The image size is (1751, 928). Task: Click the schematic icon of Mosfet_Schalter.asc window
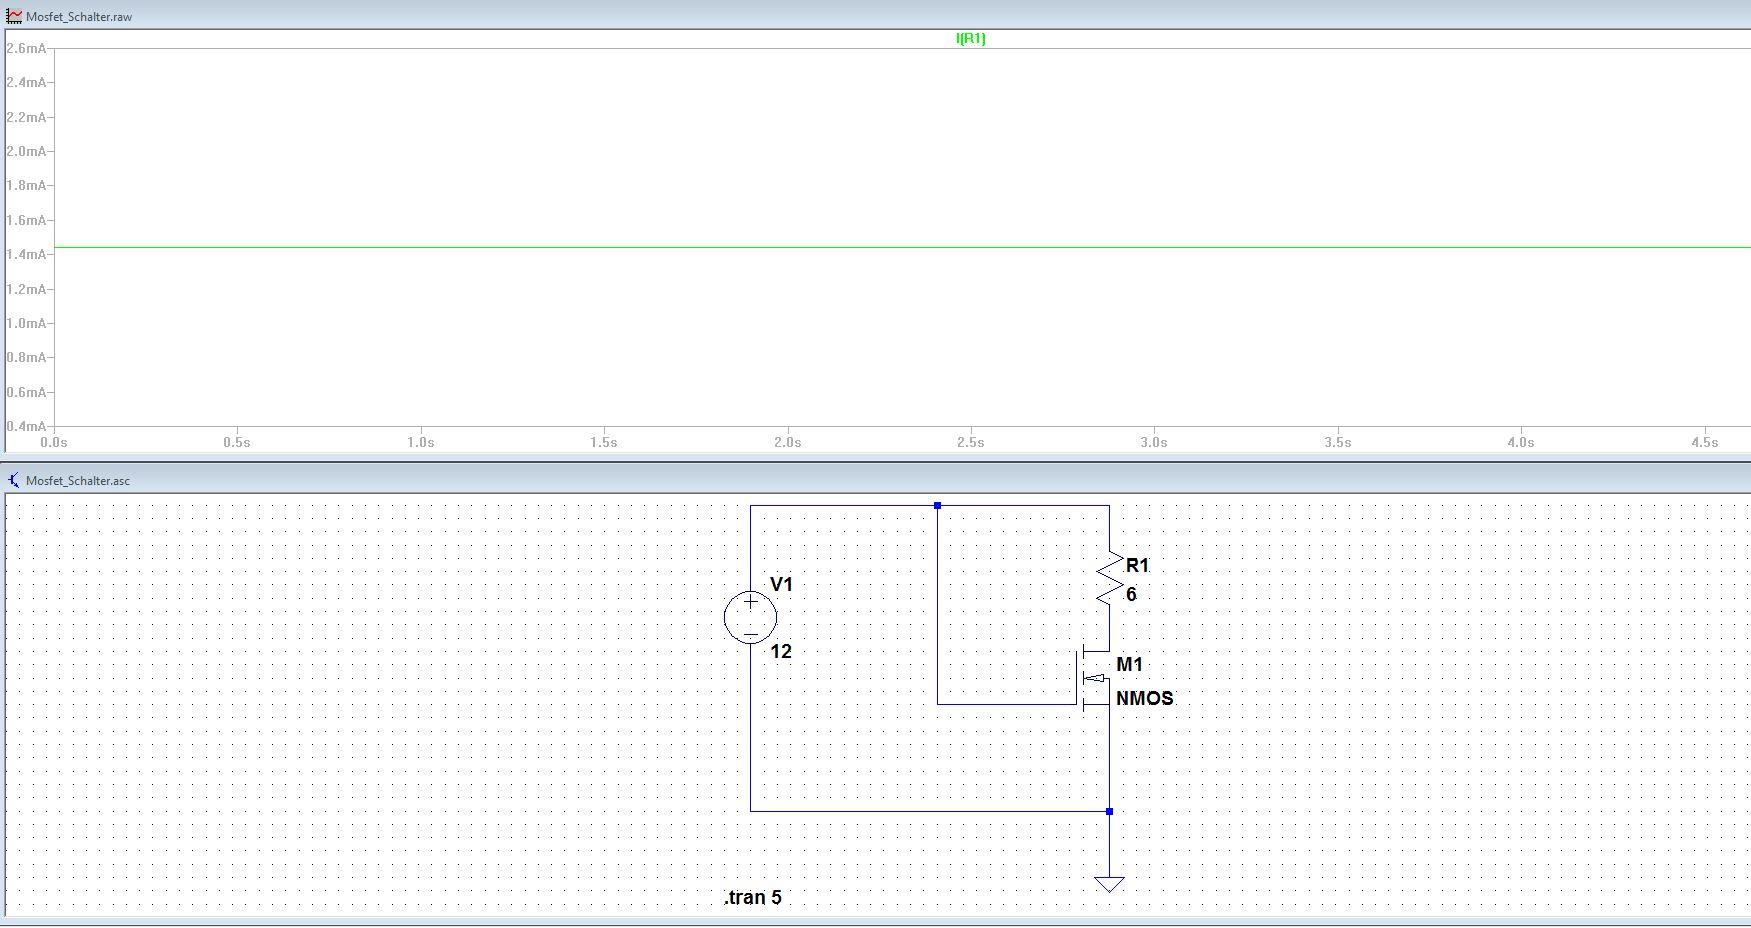pos(14,480)
